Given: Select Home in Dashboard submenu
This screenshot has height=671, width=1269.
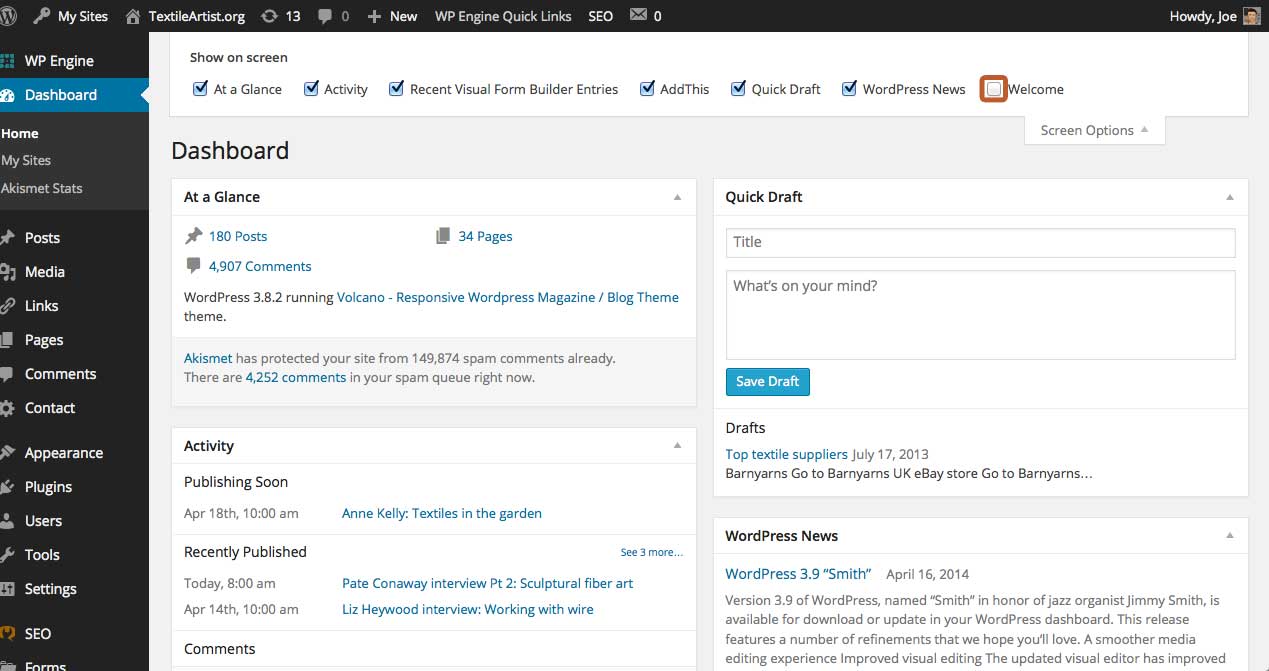Looking at the screenshot, I should tap(20, 133).
